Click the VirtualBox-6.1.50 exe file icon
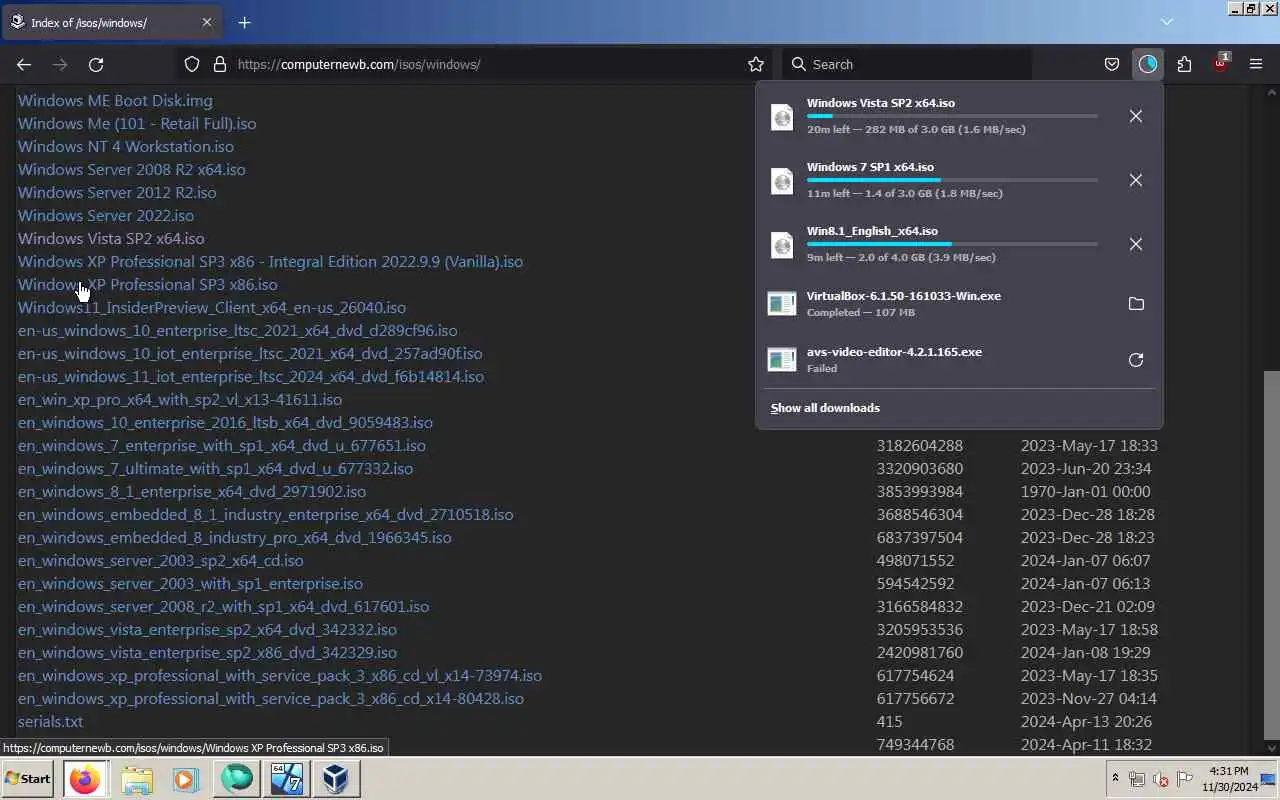 pos(782,303)
